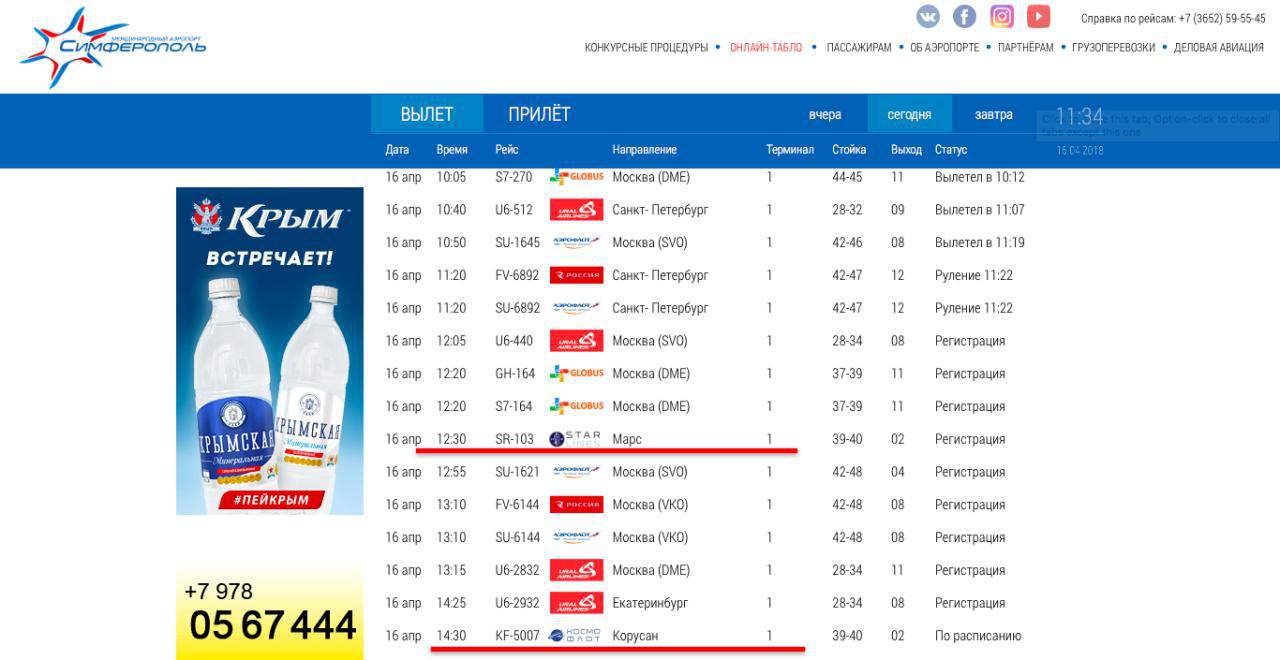Click the Ural Airlines logo for U6-2832
The height and width of the screenshot is (660, 1280).
click(577, 570)
